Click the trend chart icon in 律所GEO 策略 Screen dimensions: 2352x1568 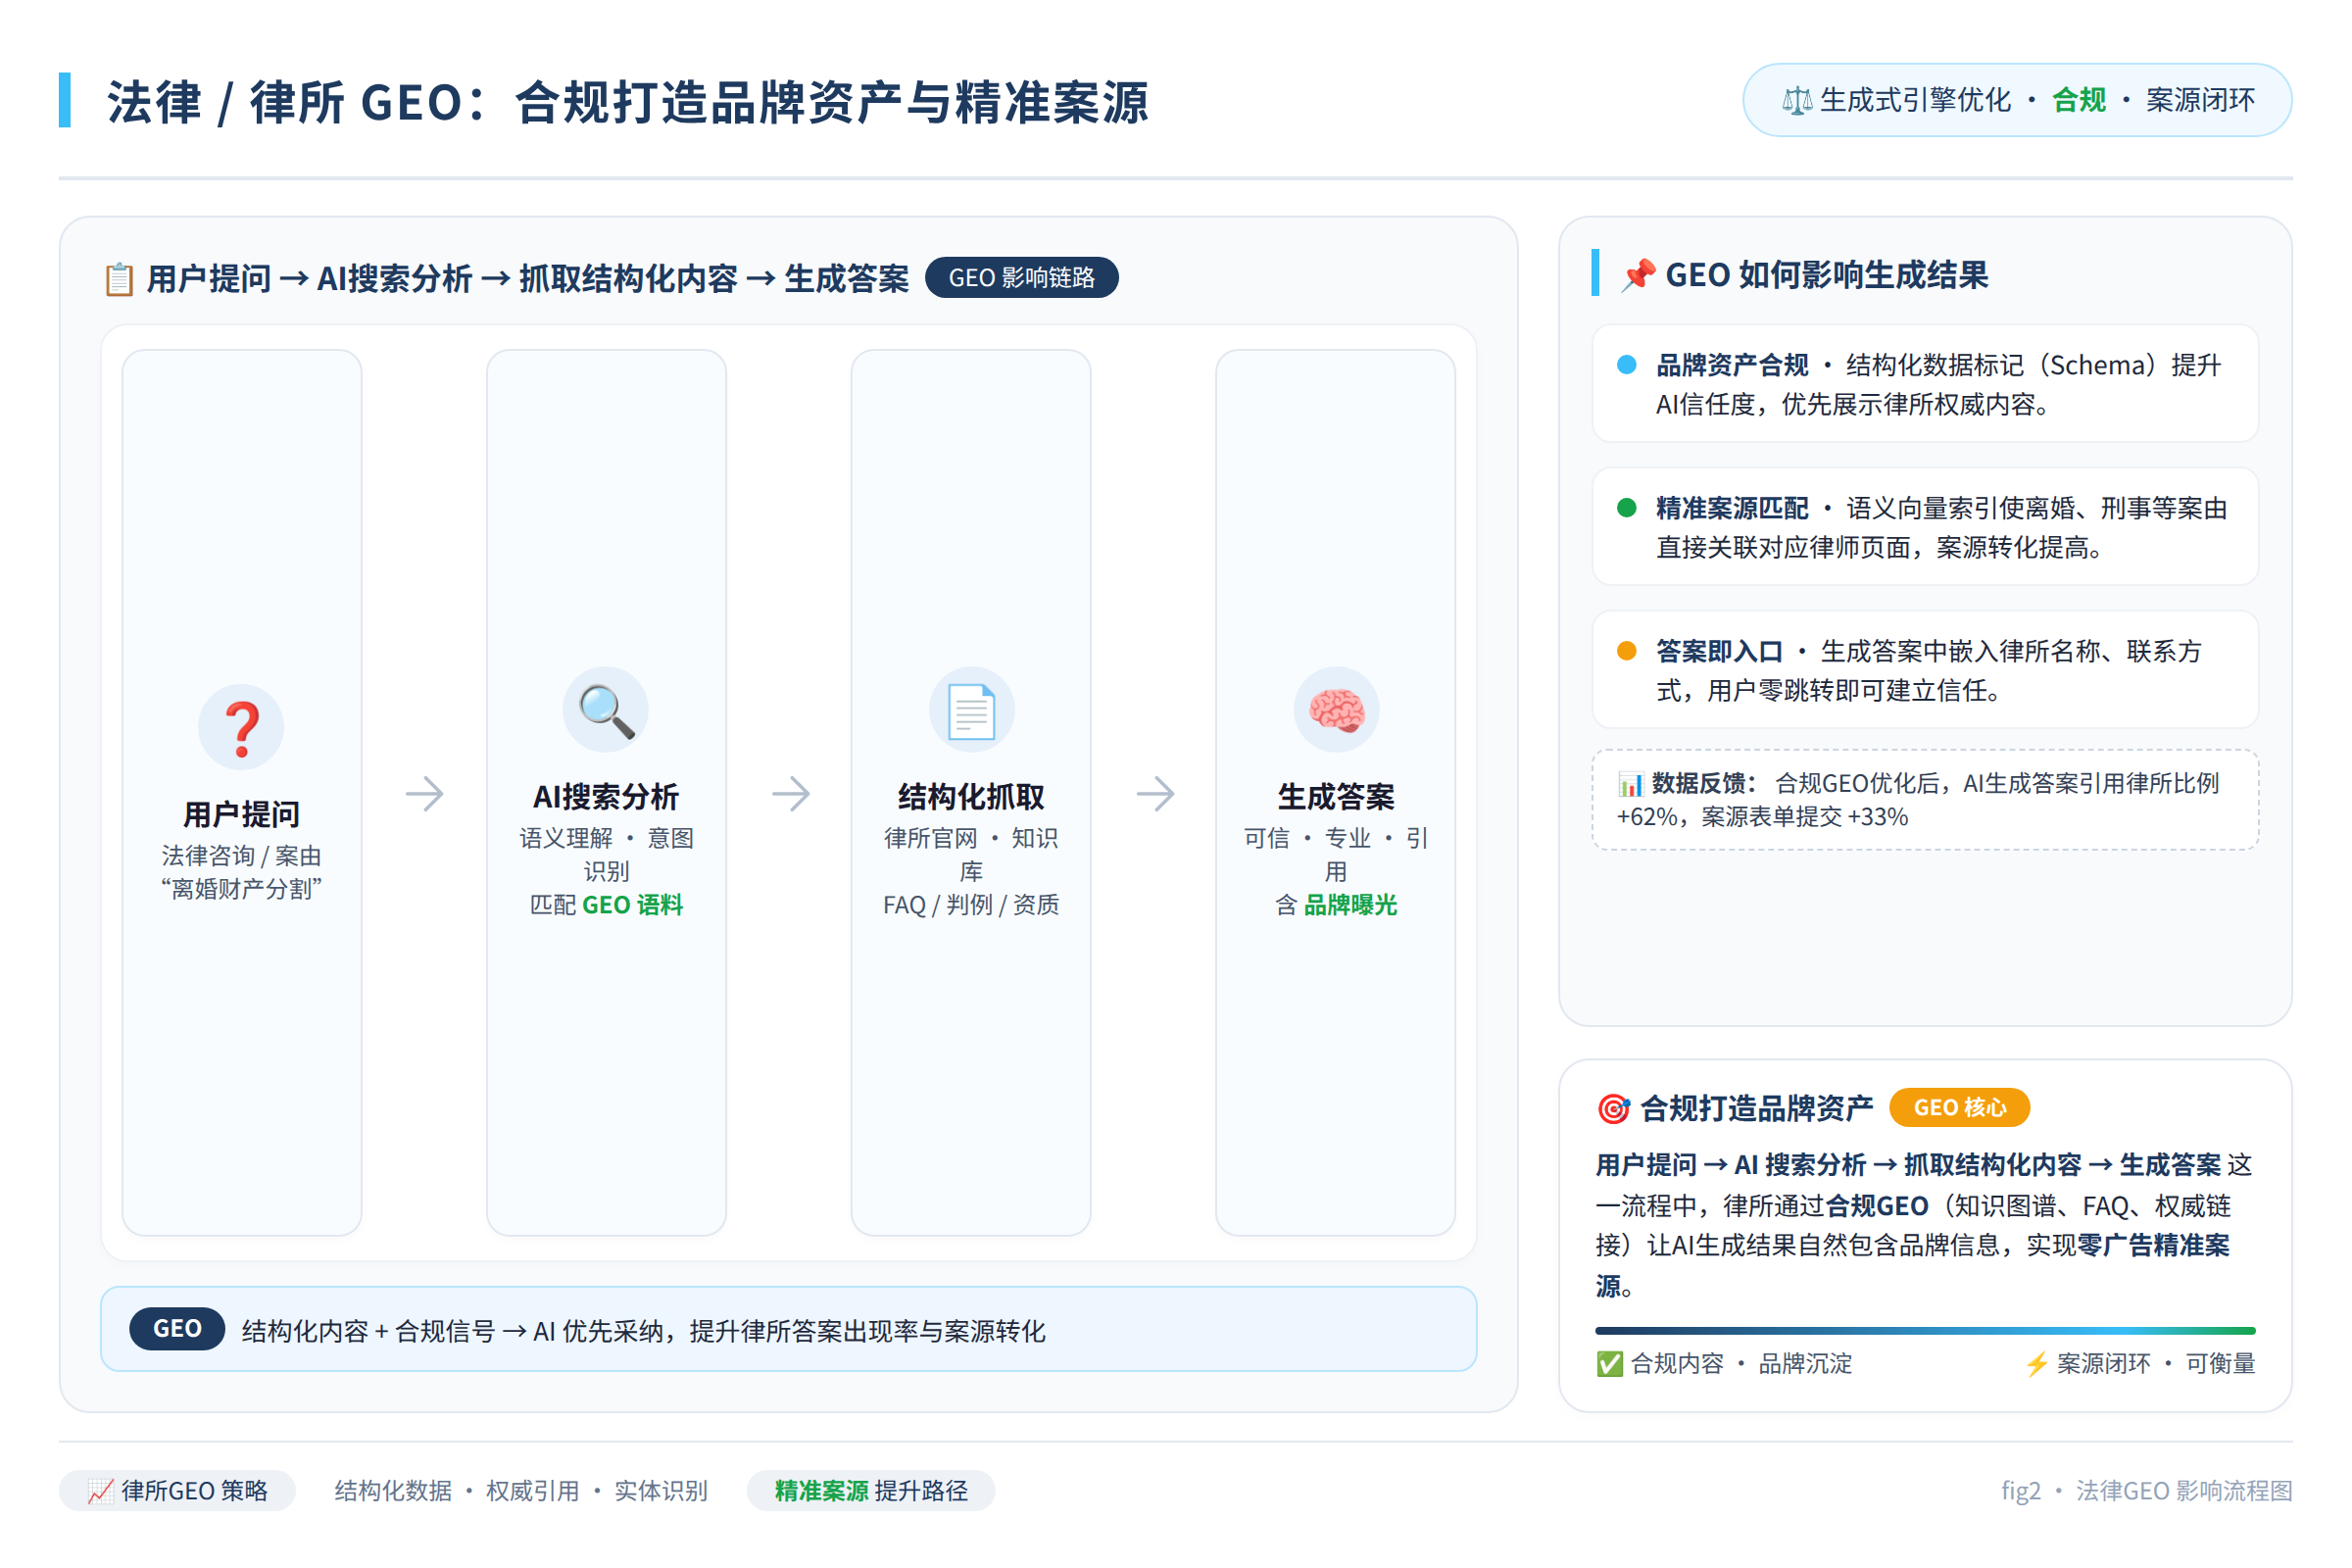coord(100,1491)
